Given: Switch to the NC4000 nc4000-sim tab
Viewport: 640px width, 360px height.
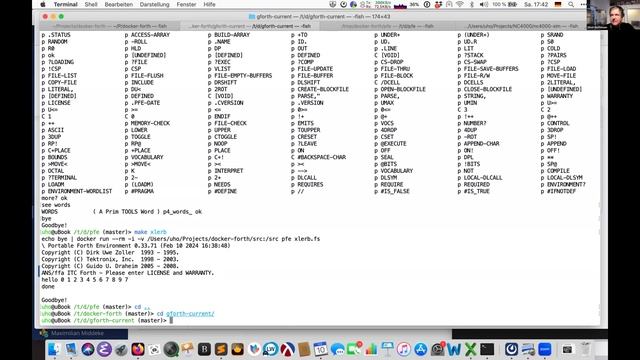Looking at the screenshot, I should click(x=522, y=26).
